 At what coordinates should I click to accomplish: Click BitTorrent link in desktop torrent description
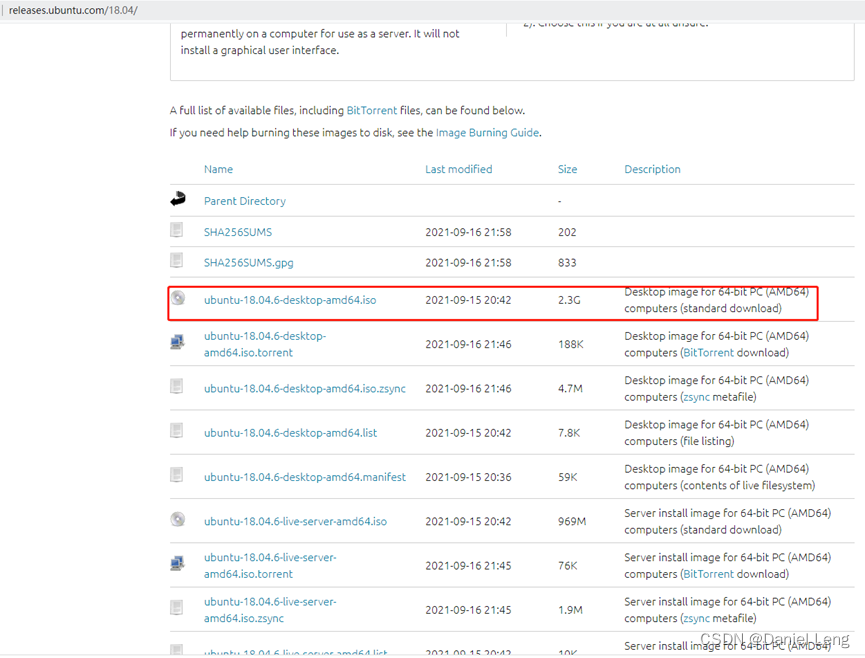pyautogui.click(x=708, y=352)
